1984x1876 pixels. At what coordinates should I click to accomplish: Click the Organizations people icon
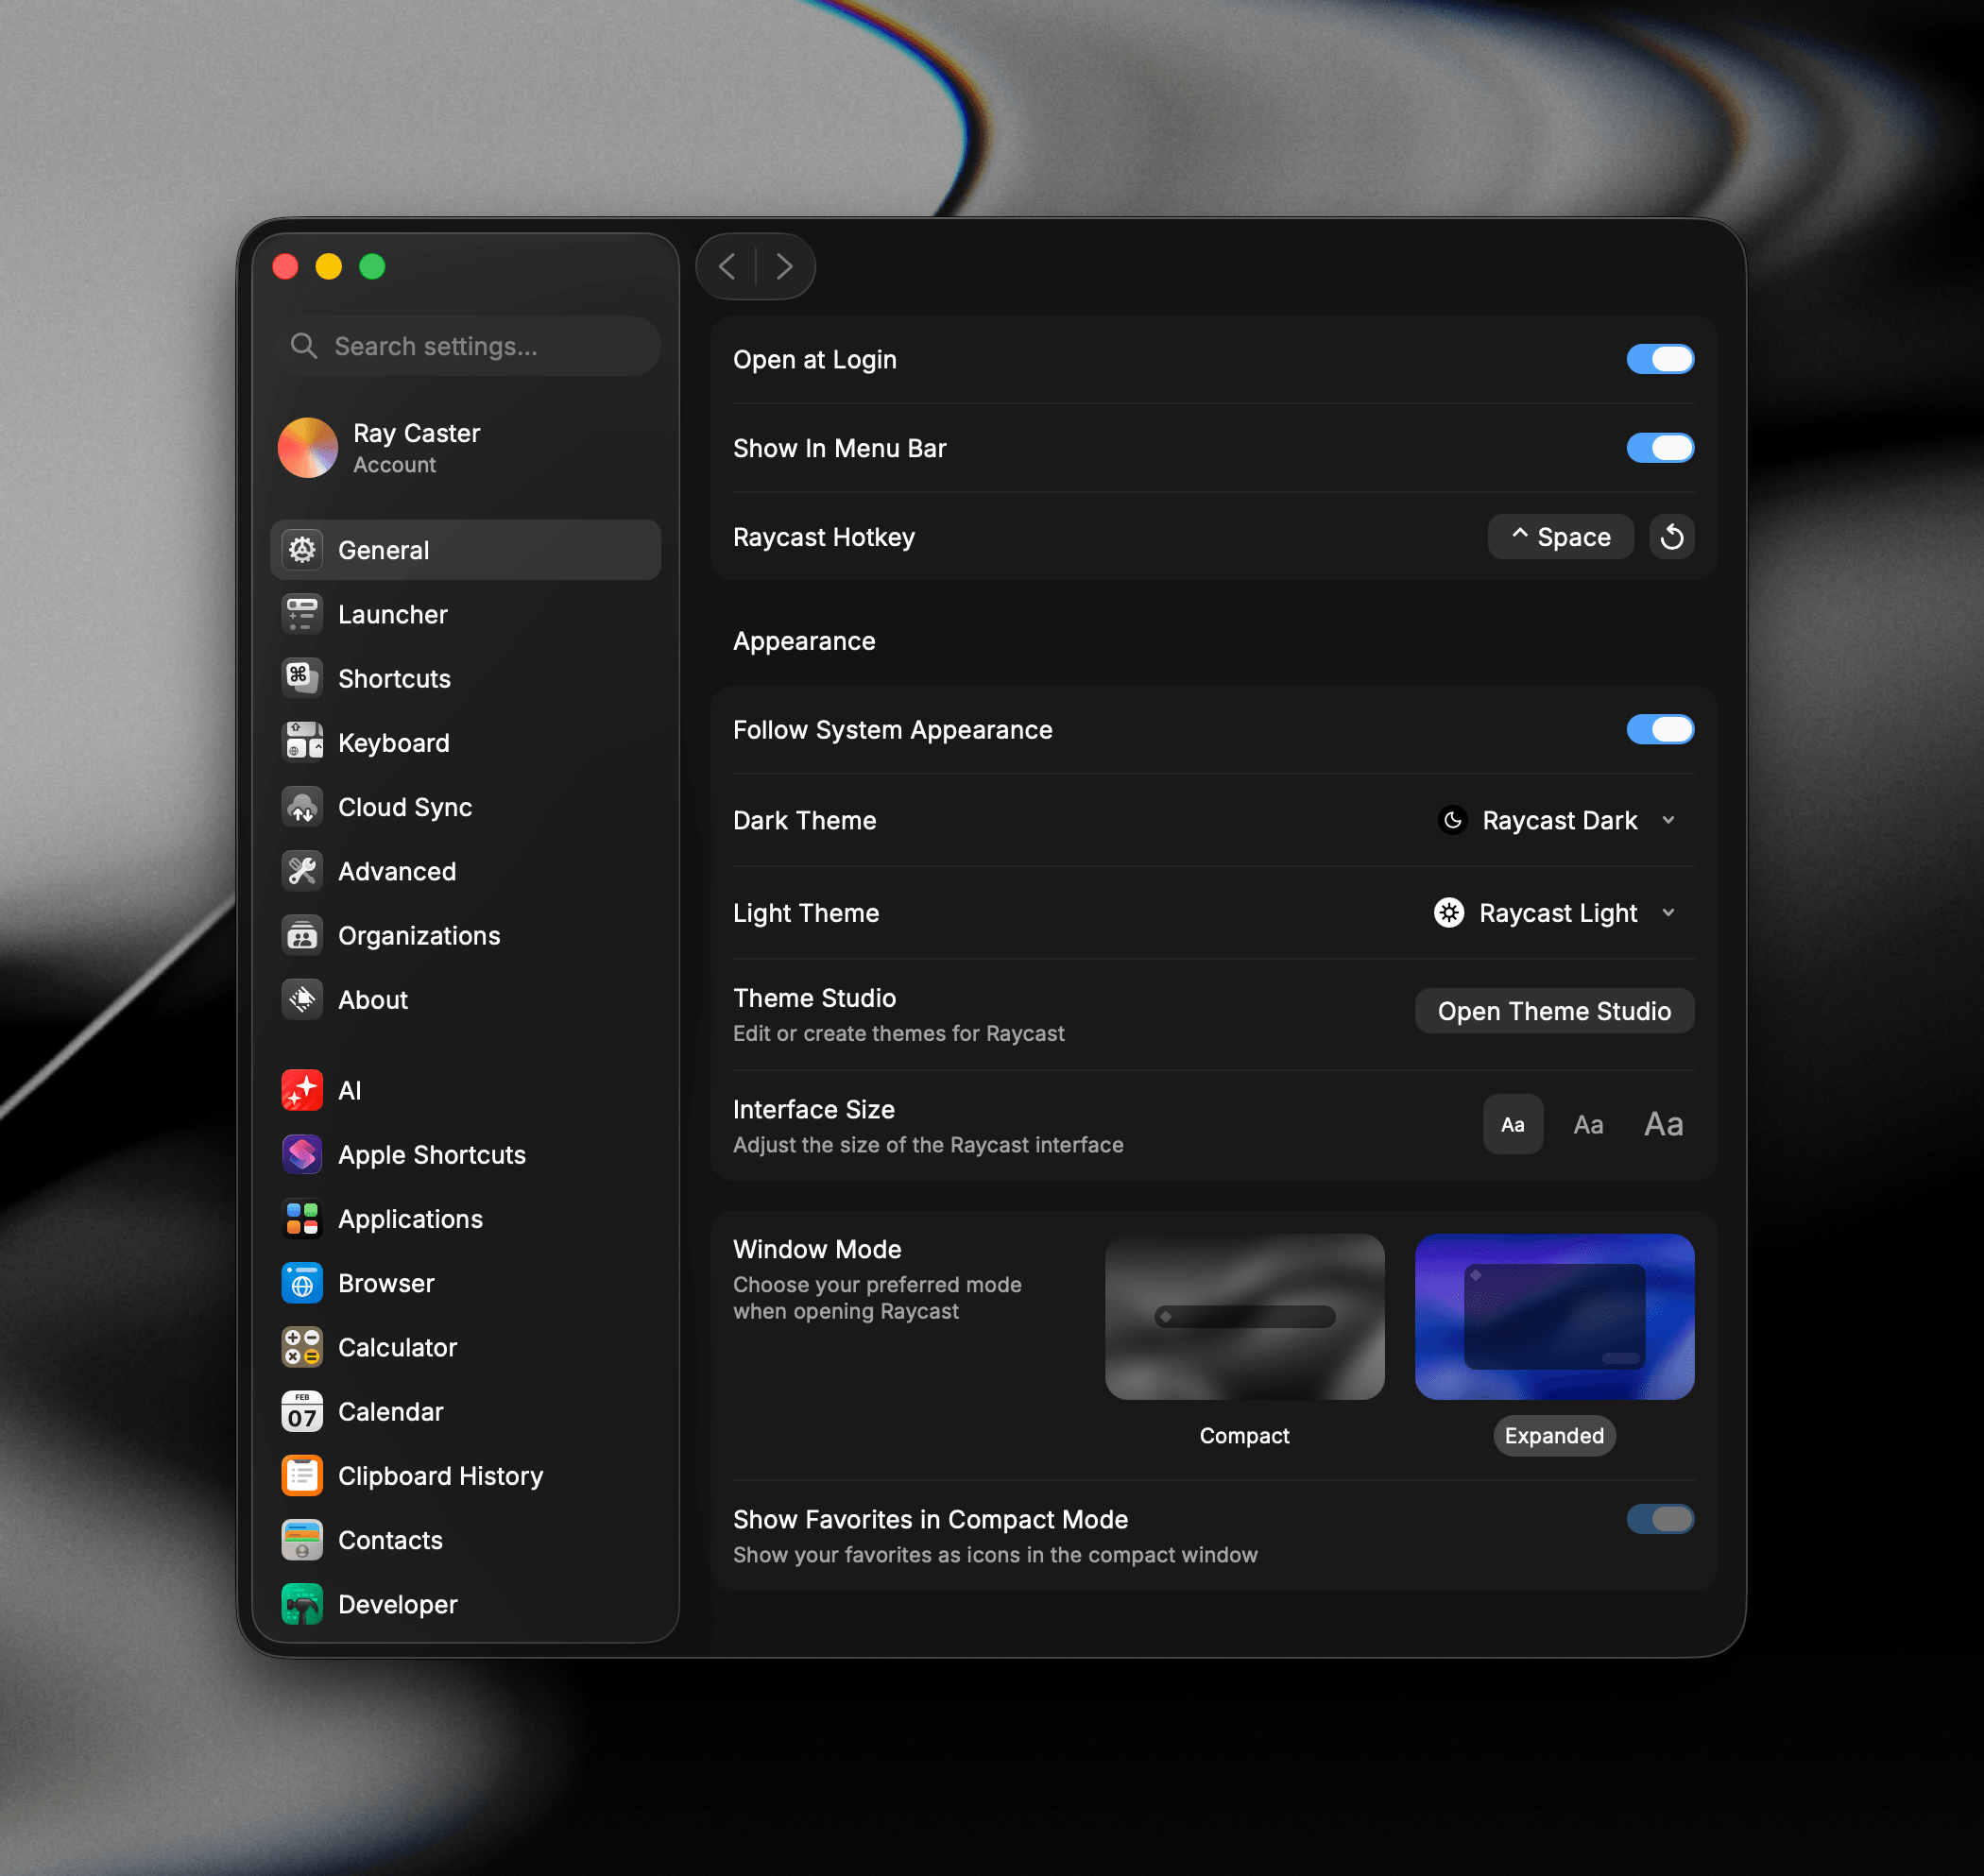click(x=302, y=935)
